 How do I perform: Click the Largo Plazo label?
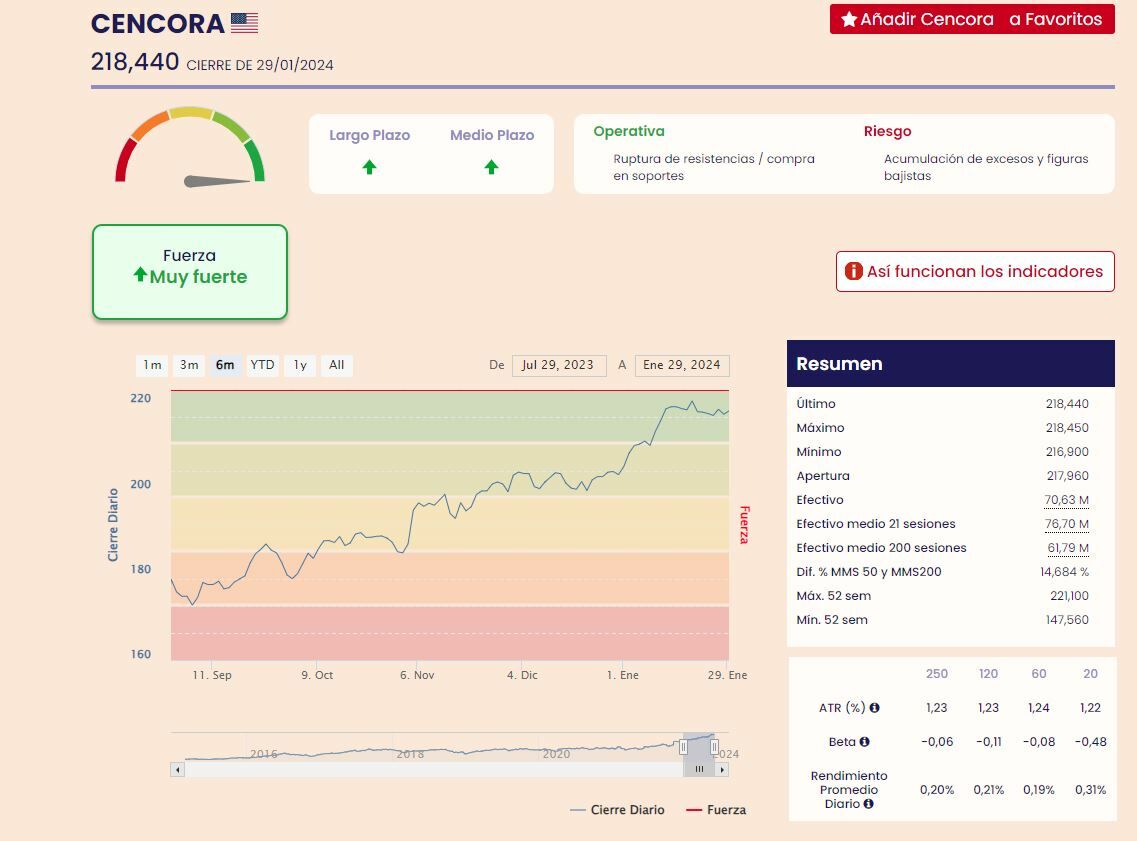370,135
